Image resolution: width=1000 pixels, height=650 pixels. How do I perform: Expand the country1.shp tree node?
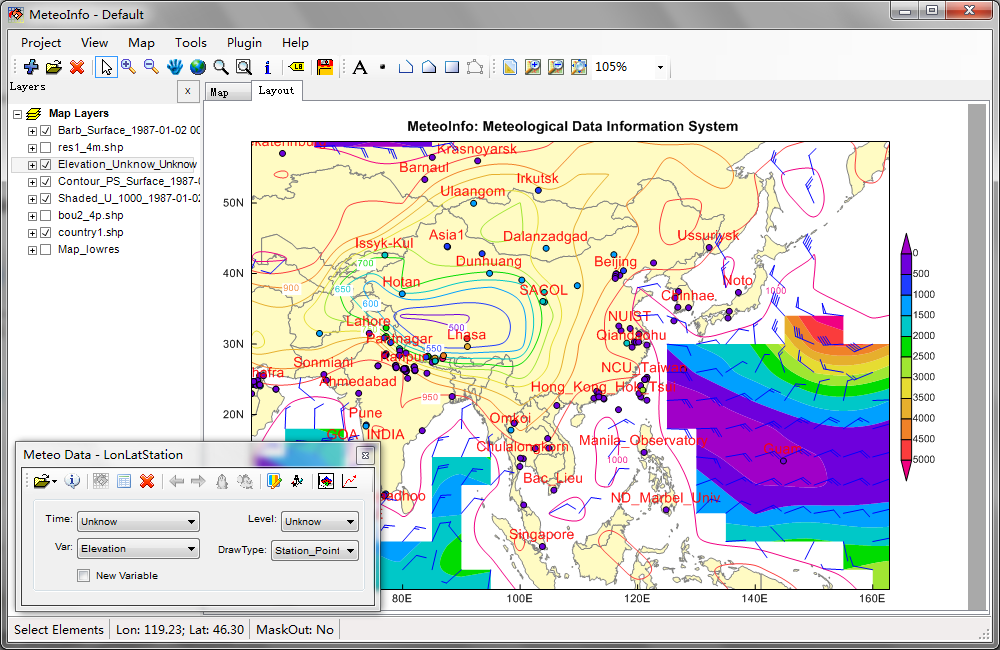pos(31,232)
